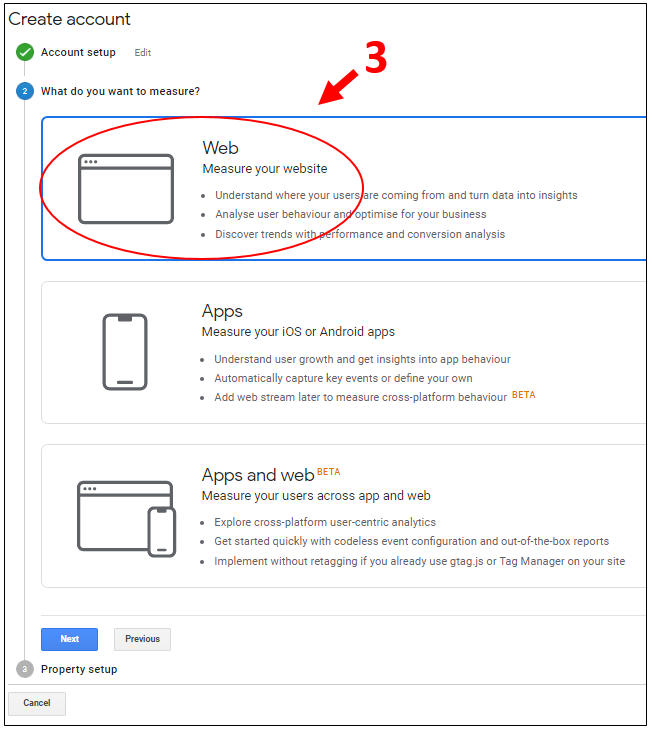Click 'What do you want to measure?' heading

click(x=120, y=91)
